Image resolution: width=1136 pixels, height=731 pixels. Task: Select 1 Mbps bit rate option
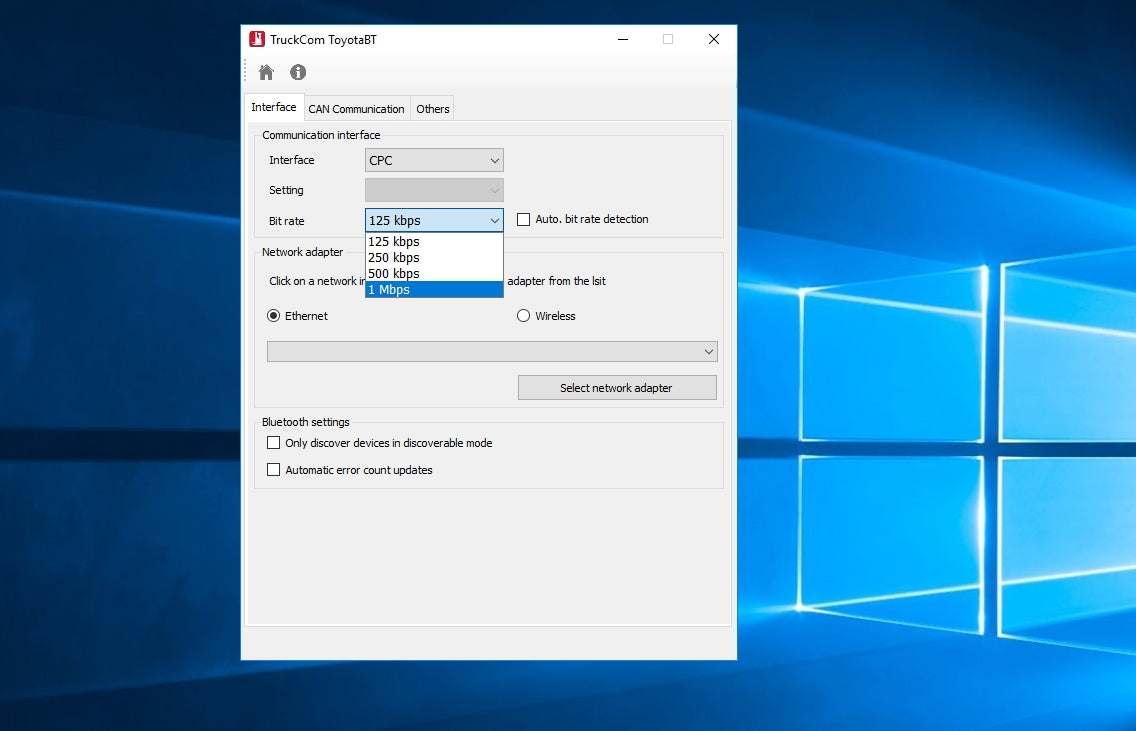point(434,290)
